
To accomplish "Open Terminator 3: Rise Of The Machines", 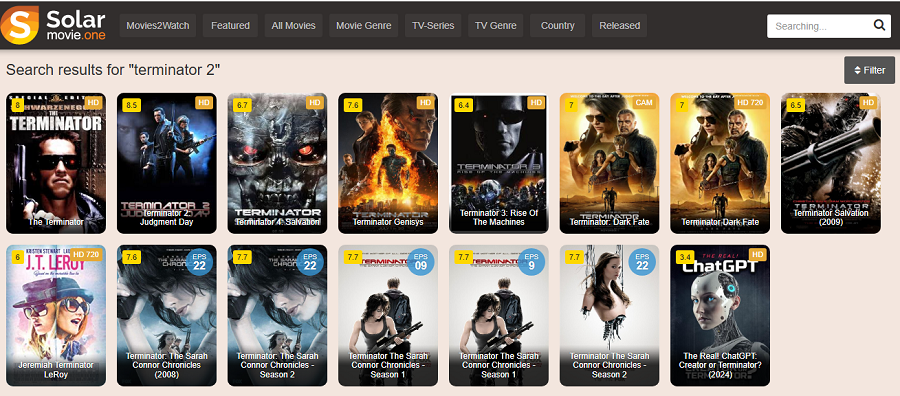I will (499, 164).
